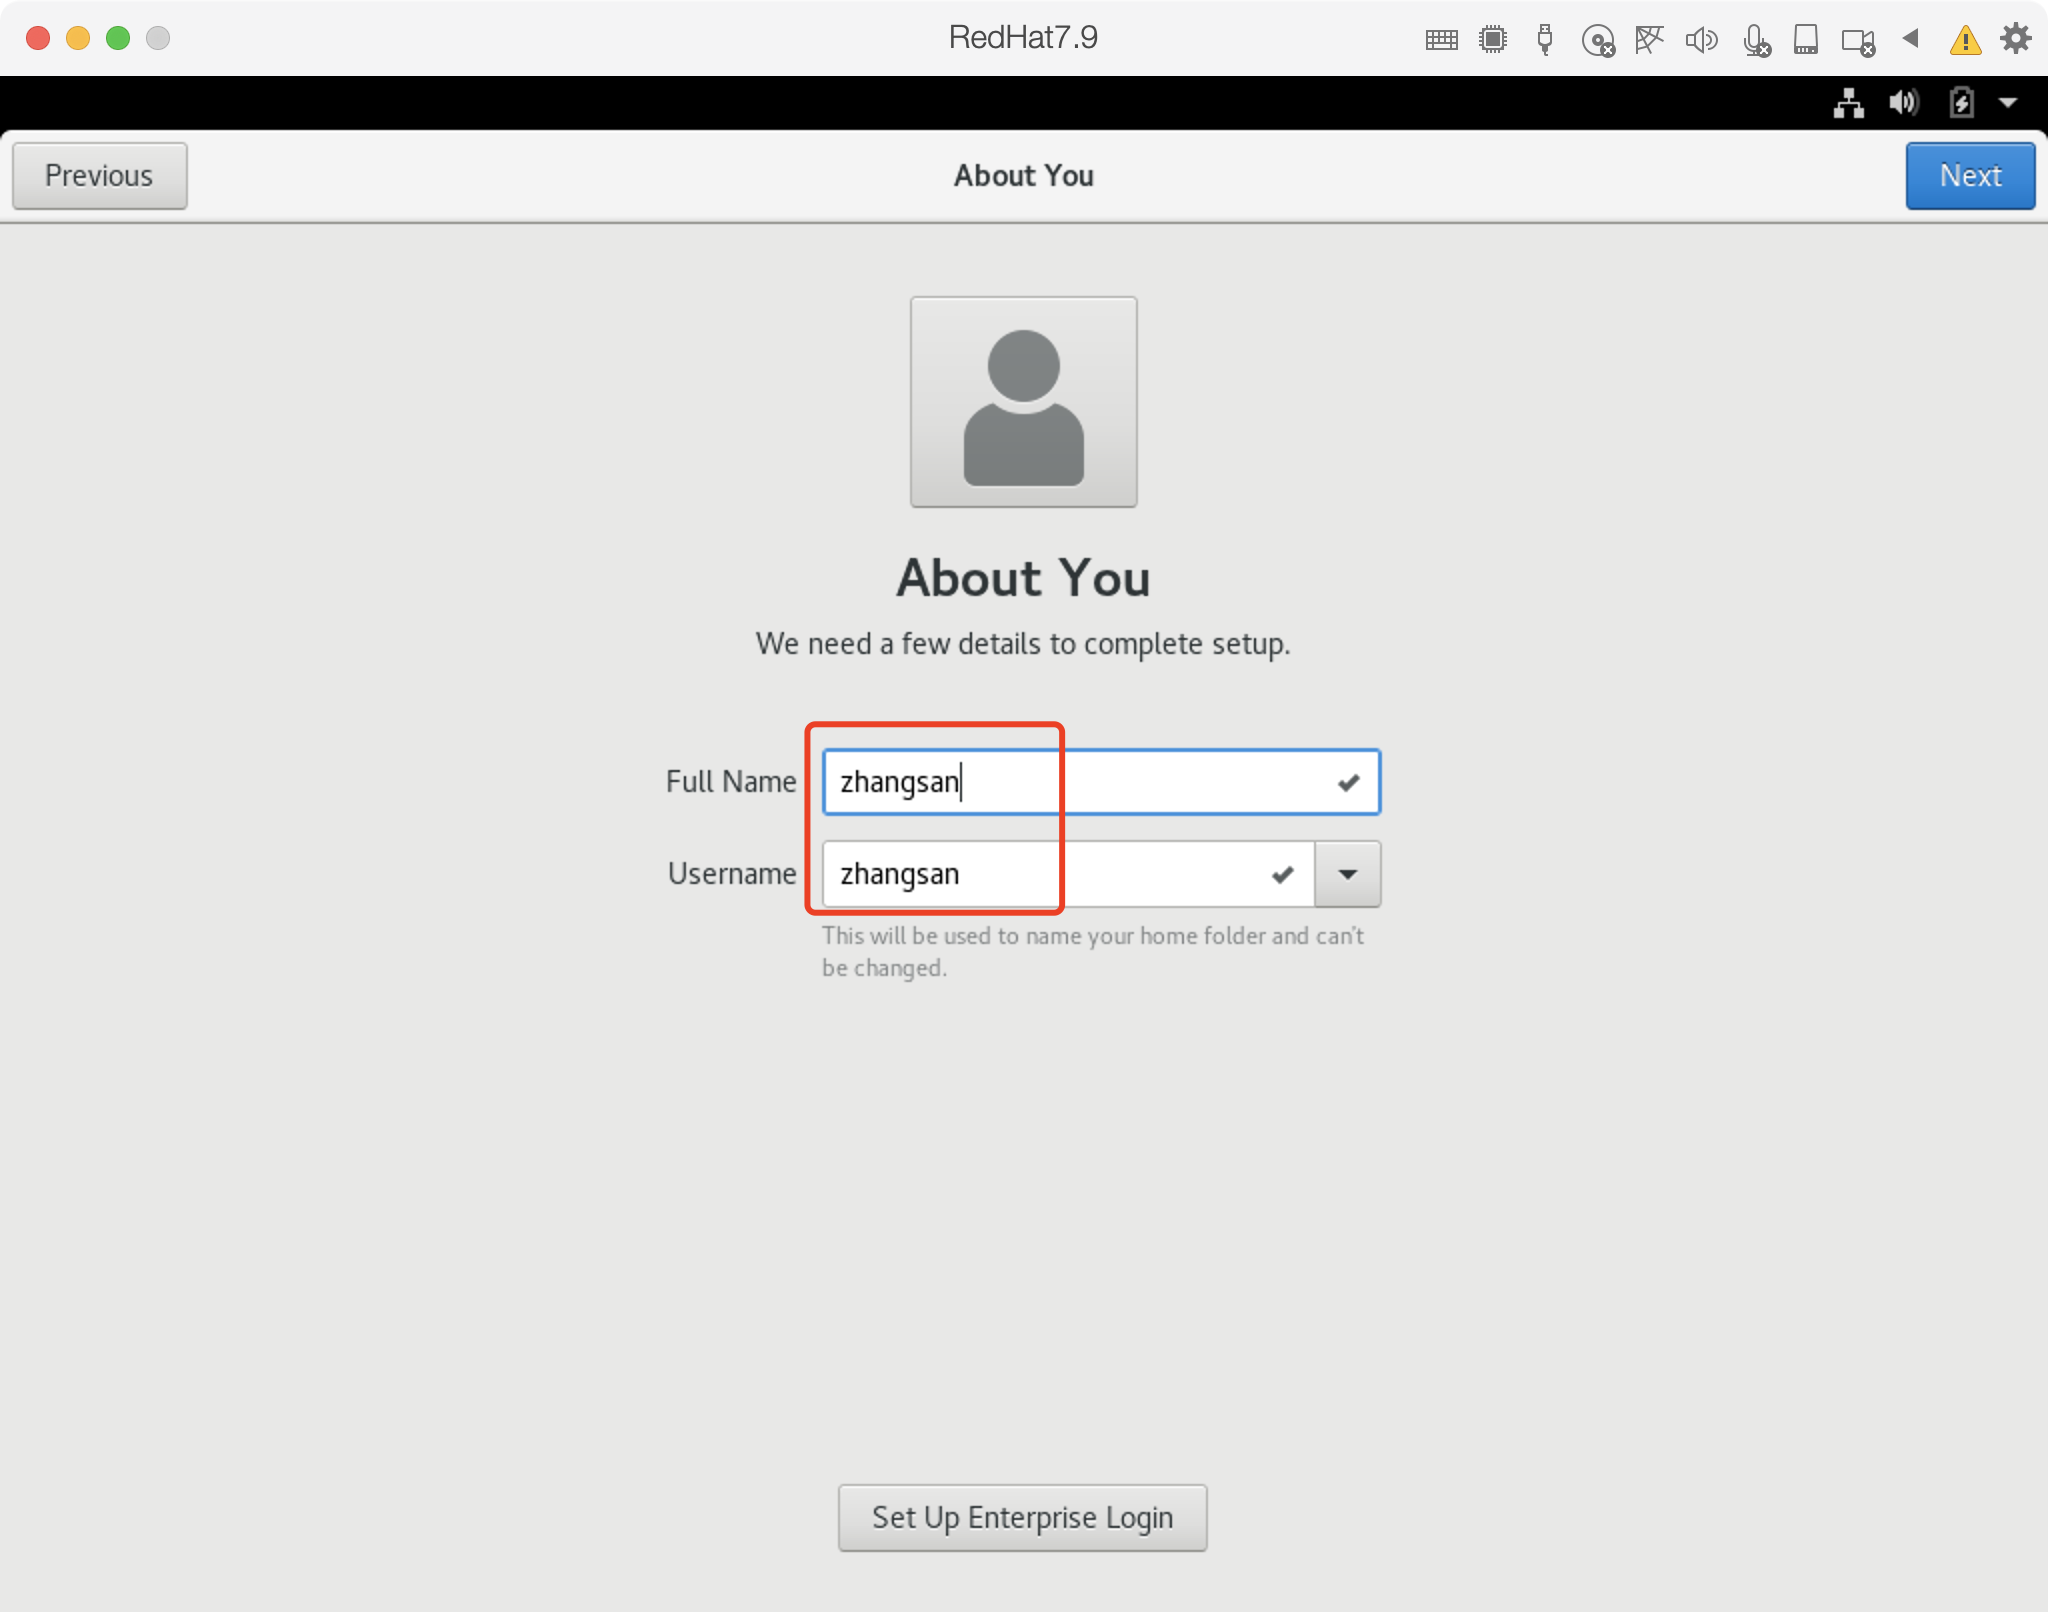The width and height of the screenshot is (2048, 1612).
Task: Click the CD/DVD drive icon
Action: 1598,41
